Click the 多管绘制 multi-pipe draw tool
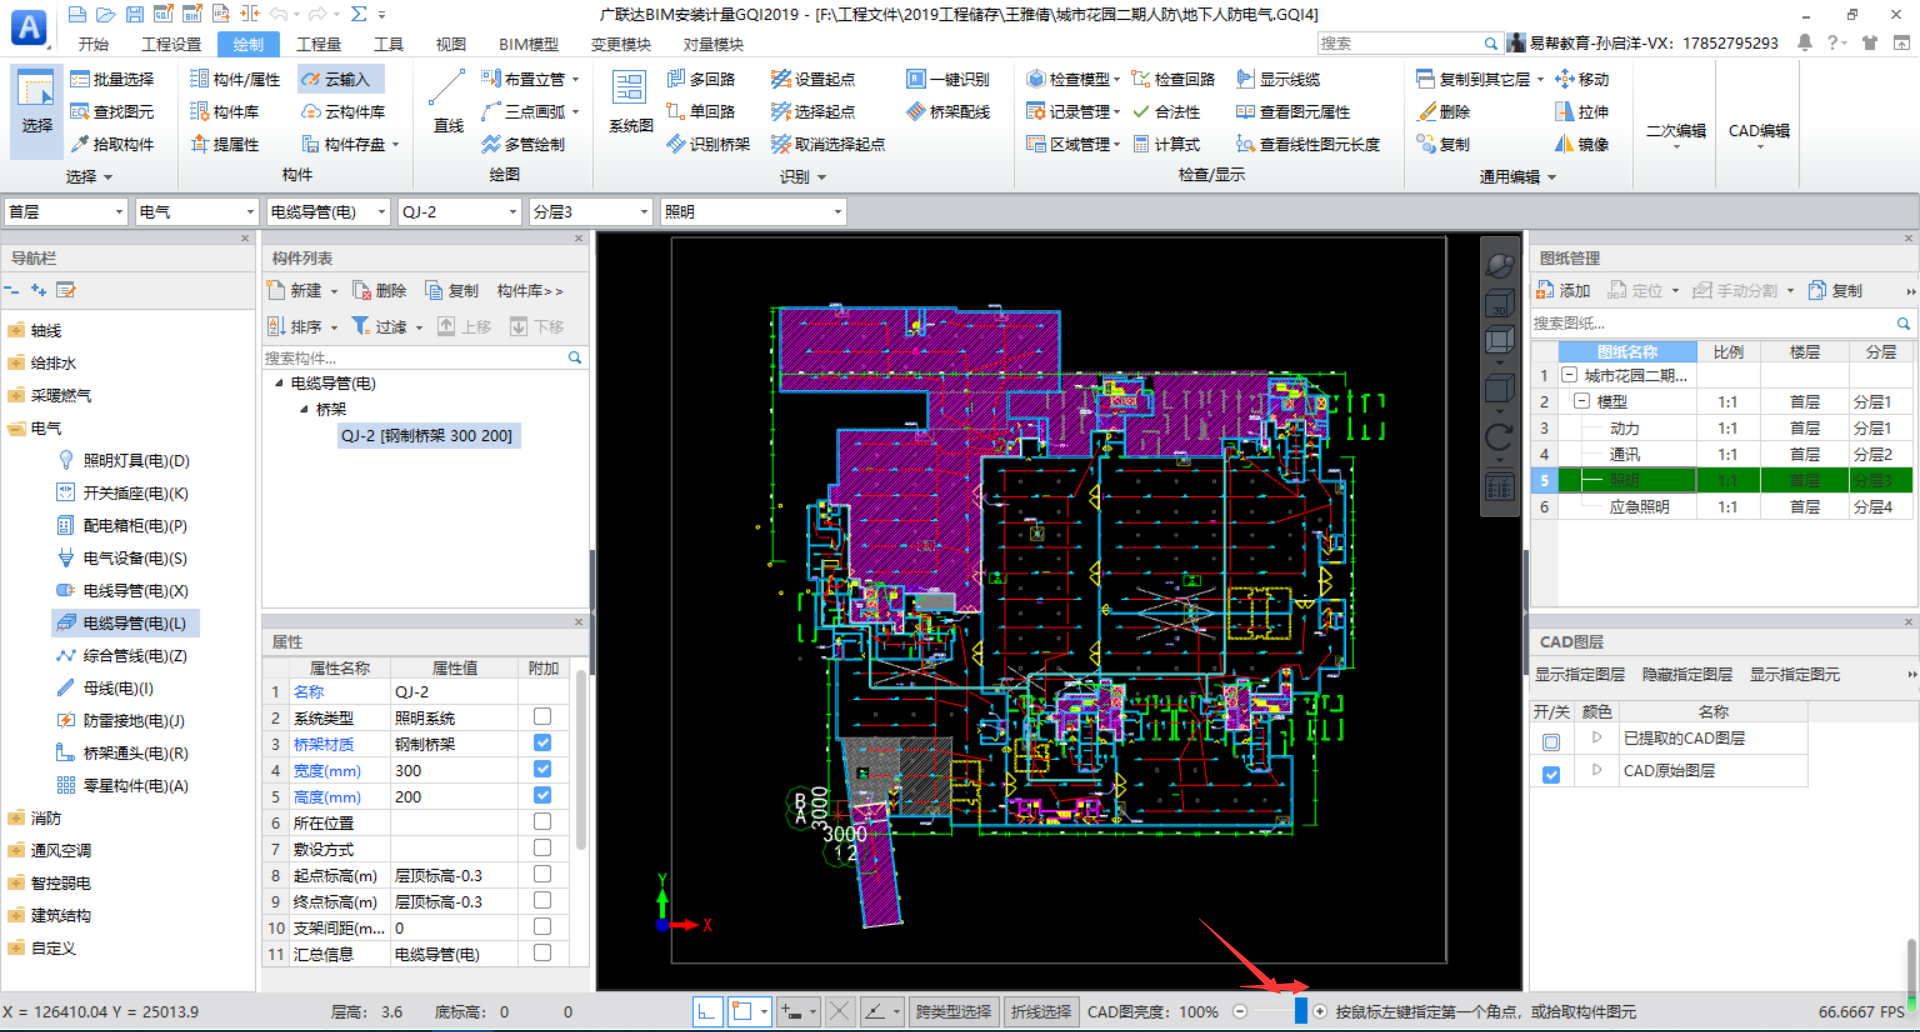Image resolution: width=1920 pixels, height=1032 pixels. tap(523, 144)
